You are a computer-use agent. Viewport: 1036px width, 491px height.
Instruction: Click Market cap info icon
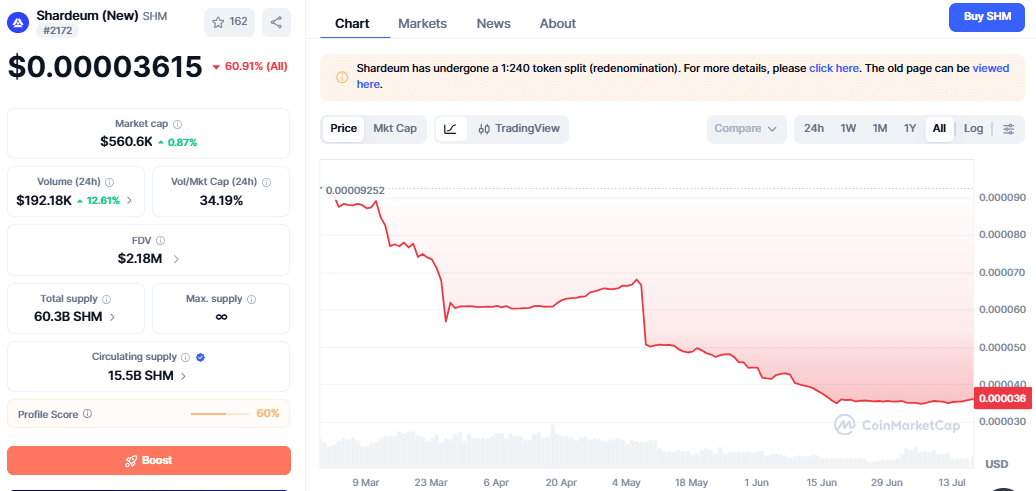point(178,124)
